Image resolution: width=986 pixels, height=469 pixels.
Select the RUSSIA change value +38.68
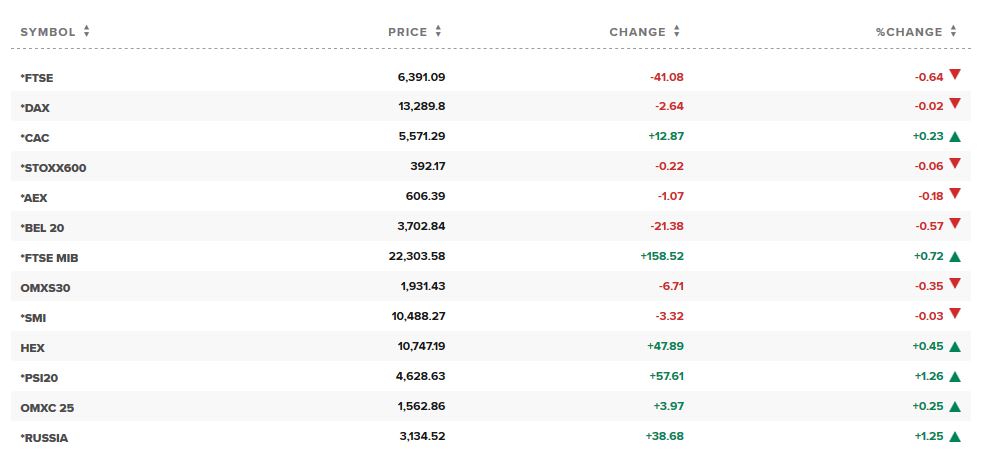pos(665,436)
